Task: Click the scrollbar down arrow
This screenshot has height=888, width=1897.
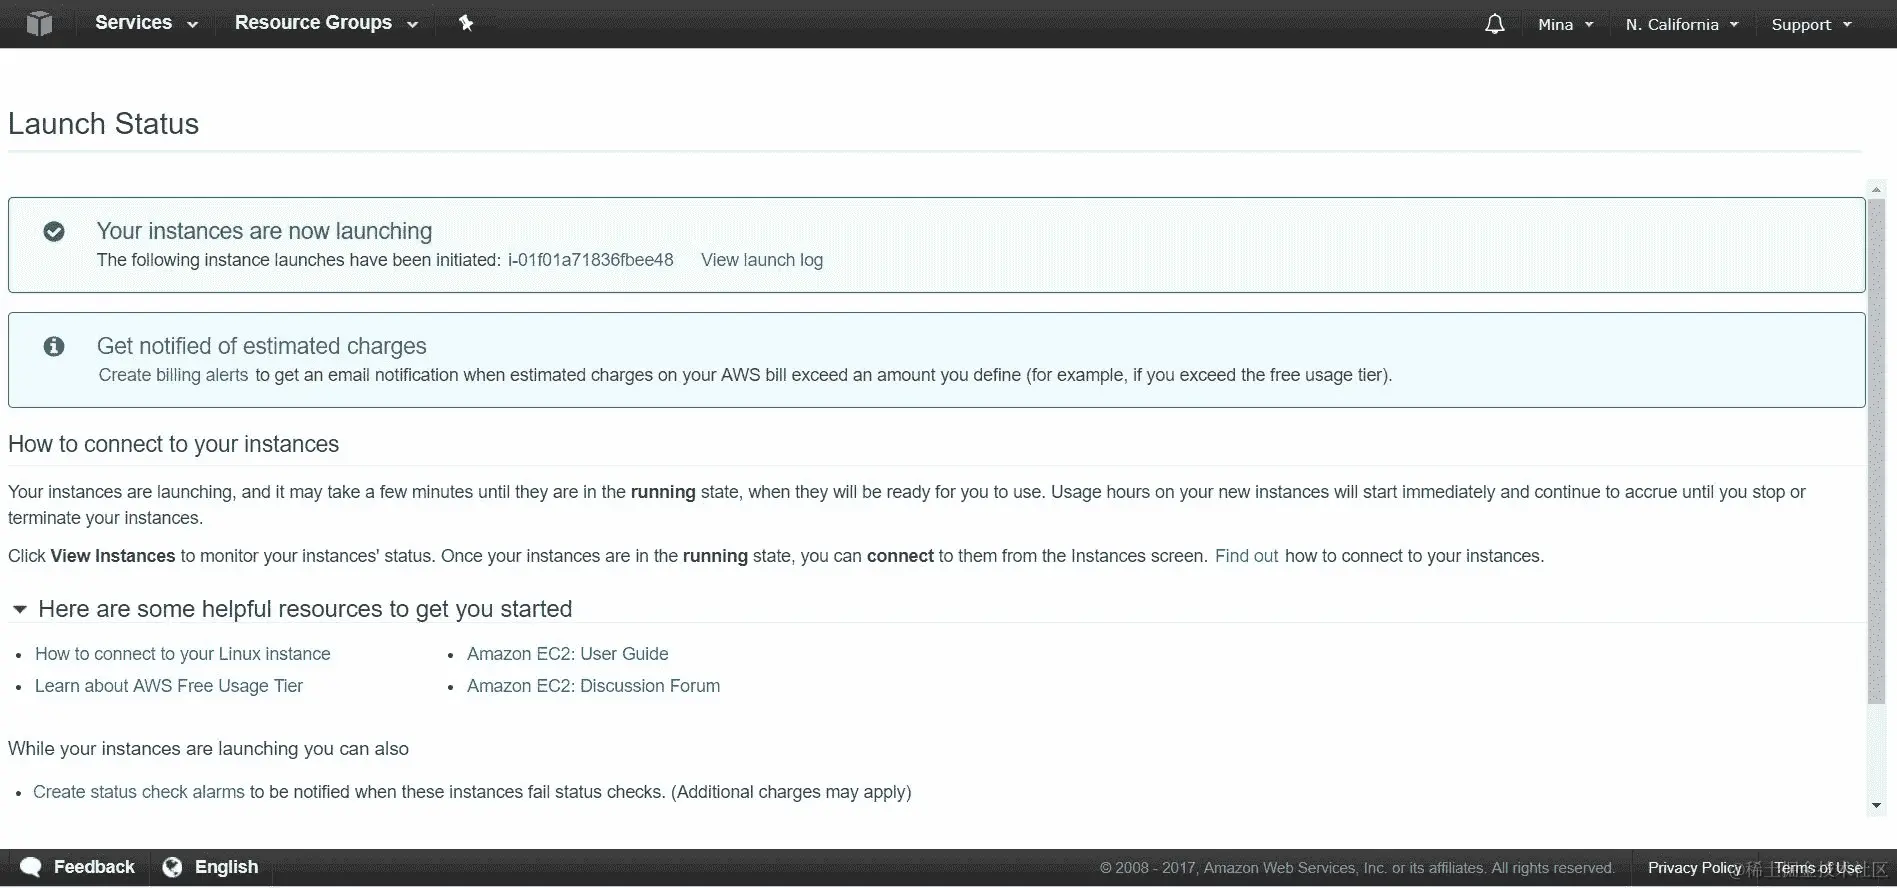Action: tap(1876, 805)
